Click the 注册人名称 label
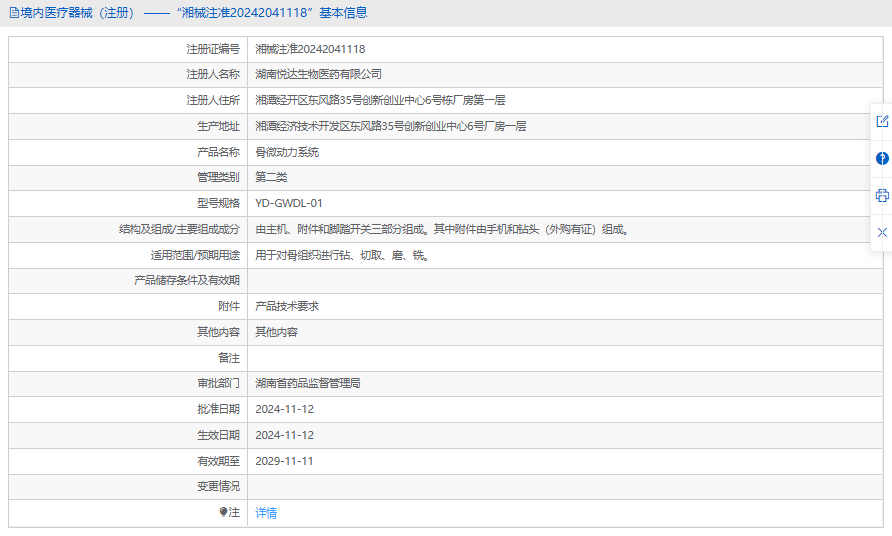The image size is (892, 536). [213, 74]
